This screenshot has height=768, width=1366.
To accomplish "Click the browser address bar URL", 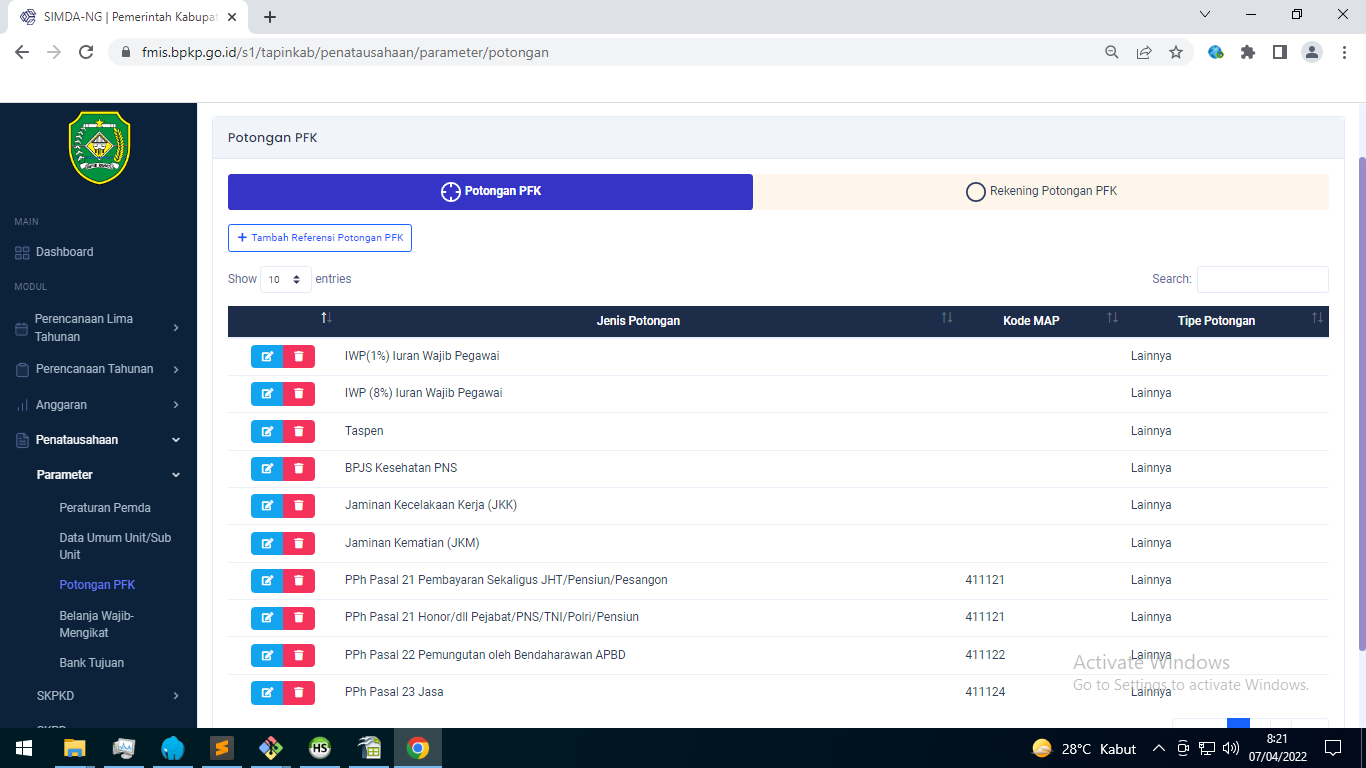I will tap(345, 52).
